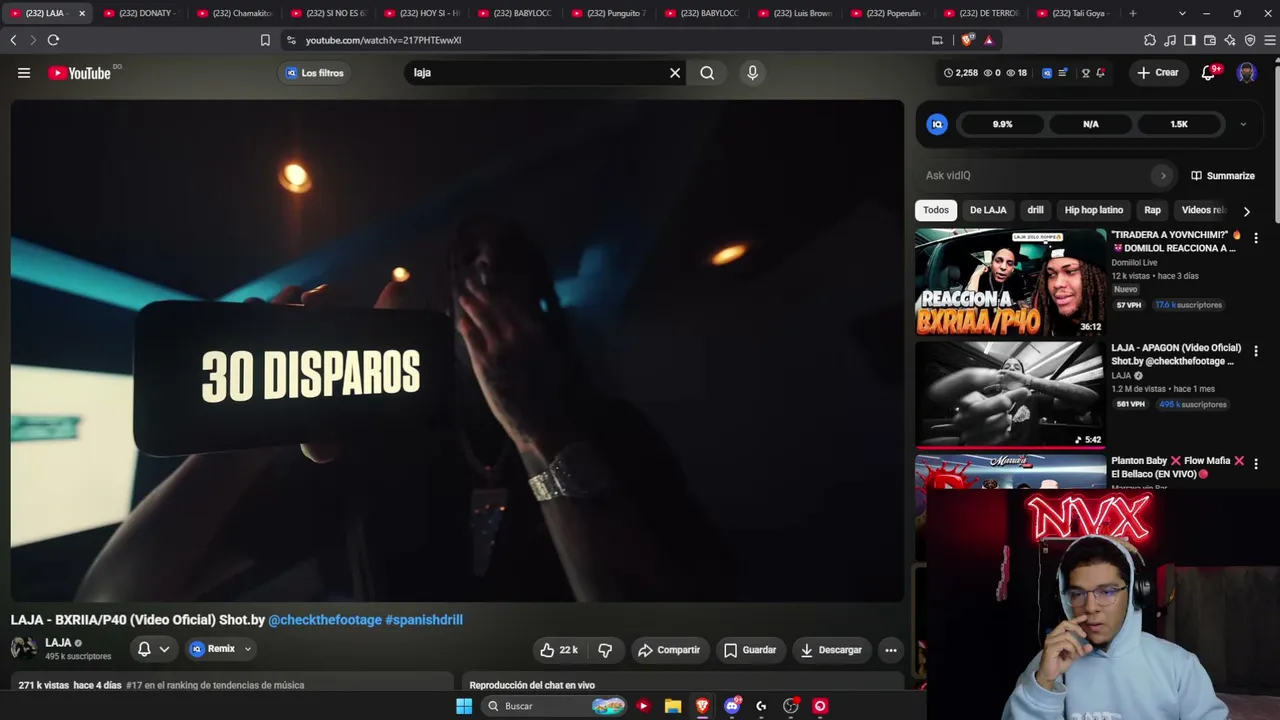The image size is (1280, 720).
Task: Open the browser extensions puzzle icon
Action: pyautogui.click(x=1150, y=40)
